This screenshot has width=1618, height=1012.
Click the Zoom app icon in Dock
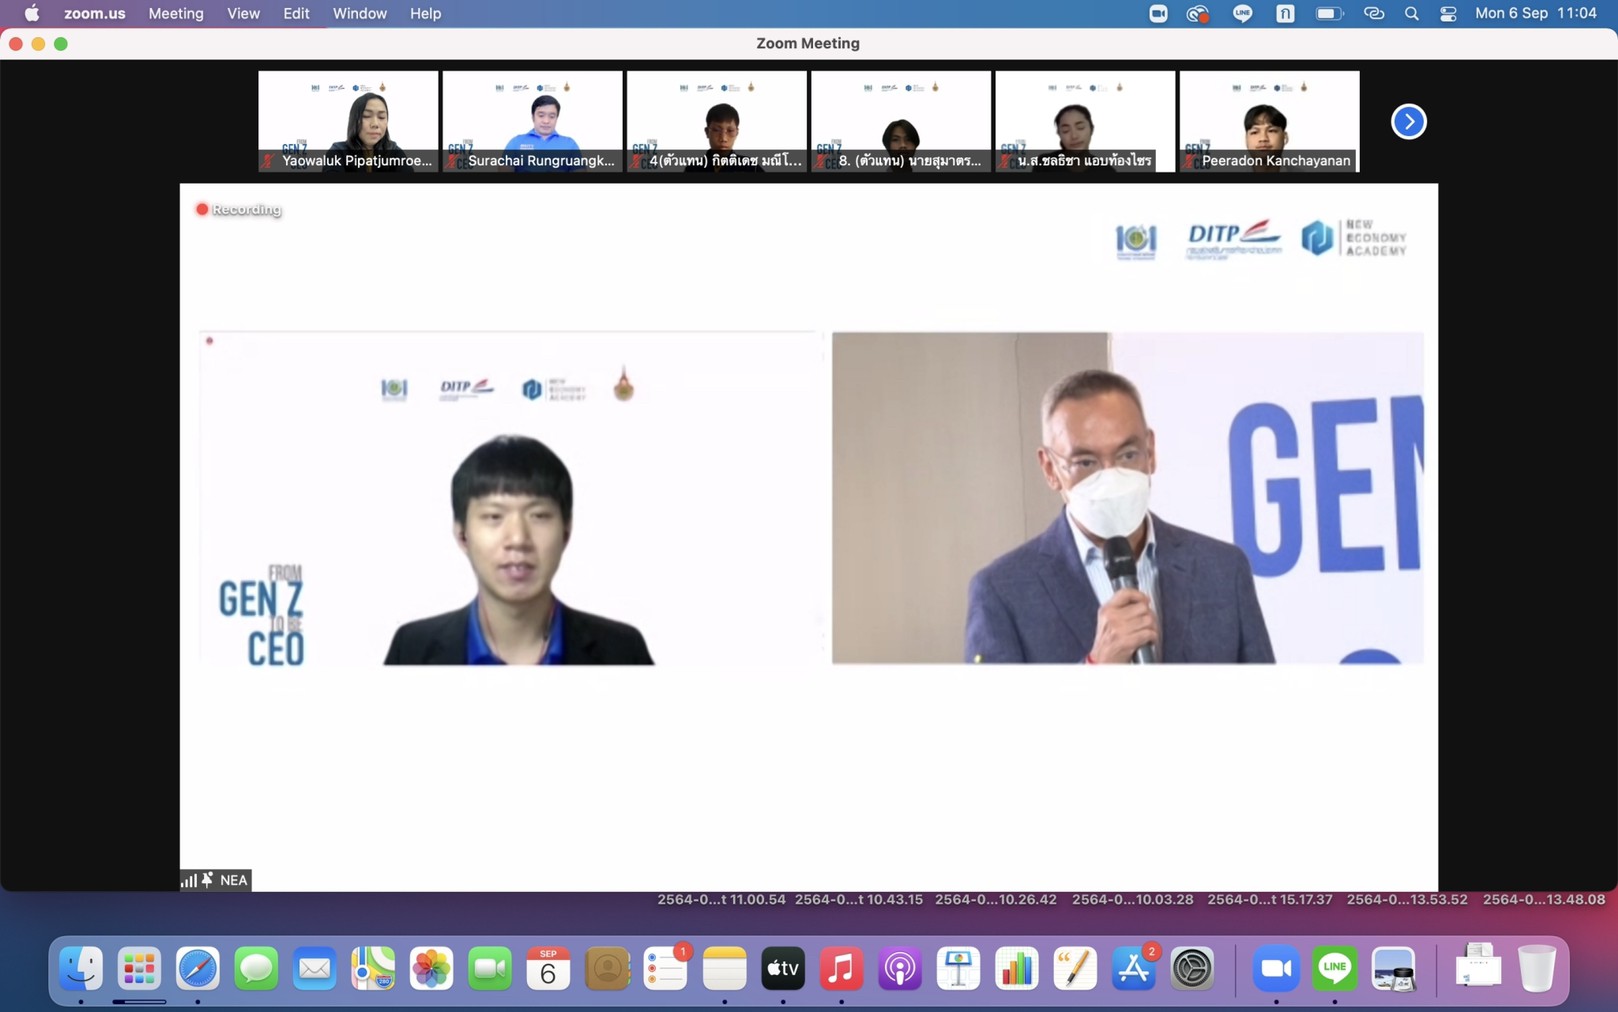pyautogui.click(x=1276, y=968)
